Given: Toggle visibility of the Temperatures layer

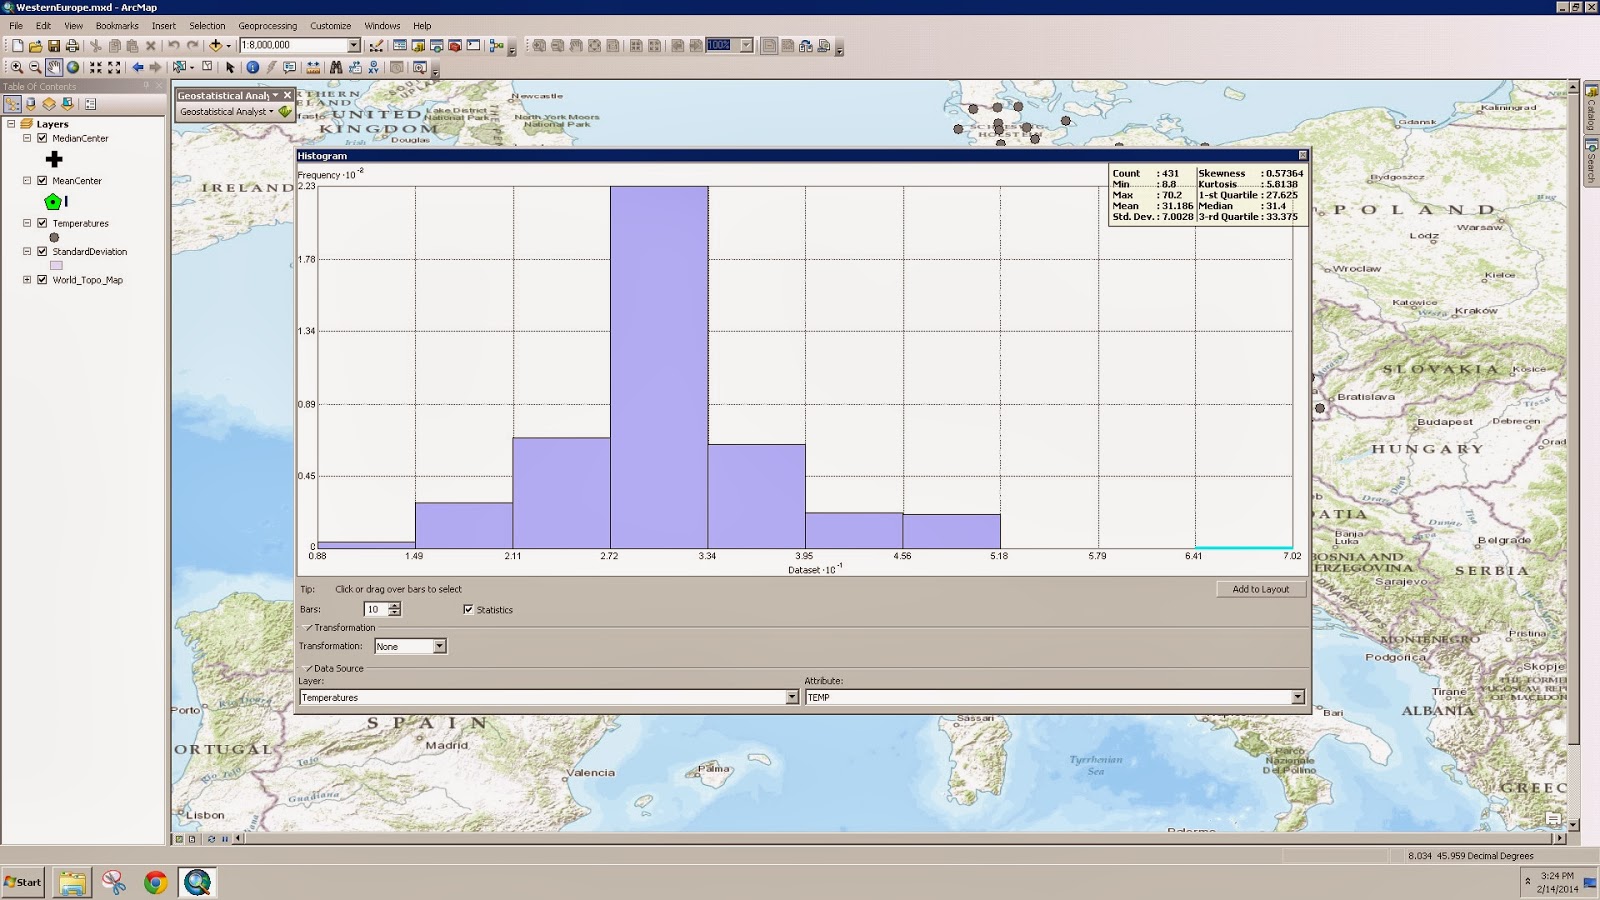Looking at the screenshot, I should [x=41, y=223].
